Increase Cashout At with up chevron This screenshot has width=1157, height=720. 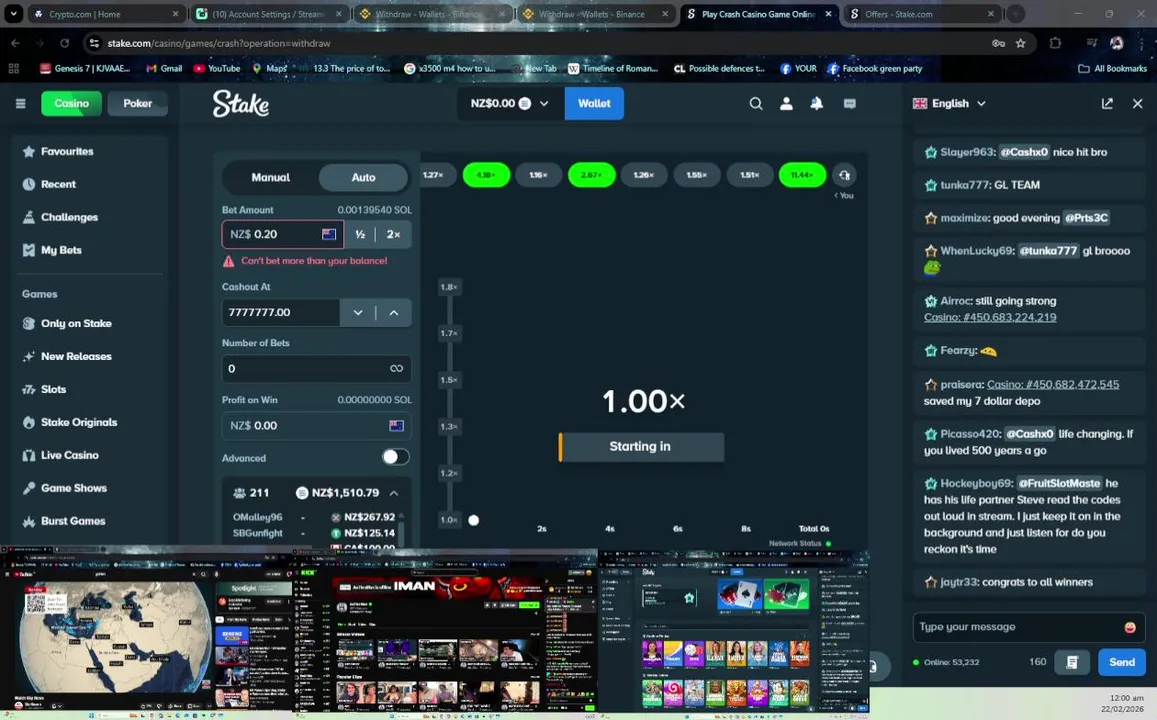[394, 313]
